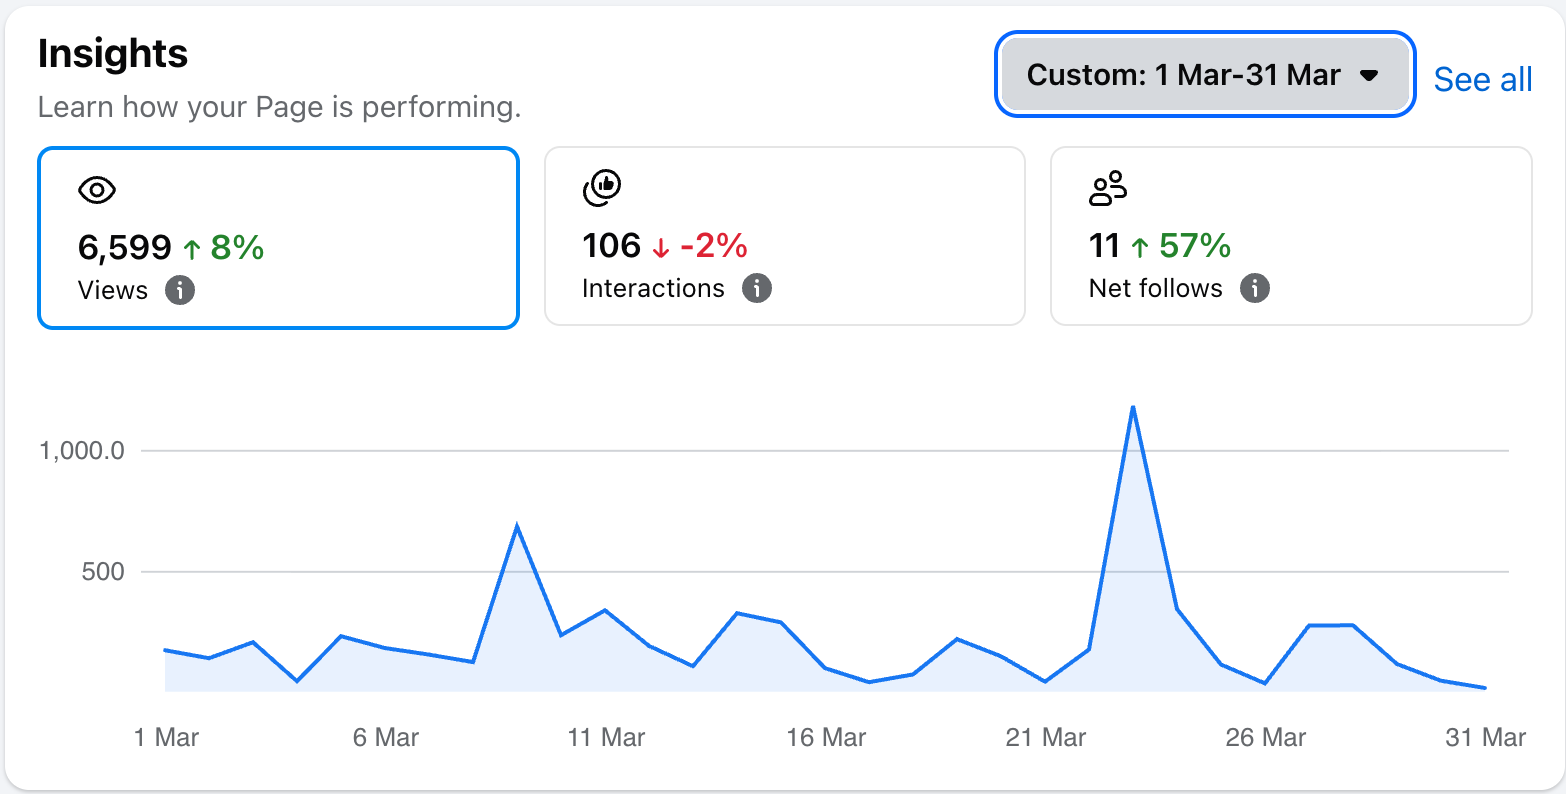Click the eye icon in Views card
The height and width of the screenshot is (794, 1566).
point(97,190)
